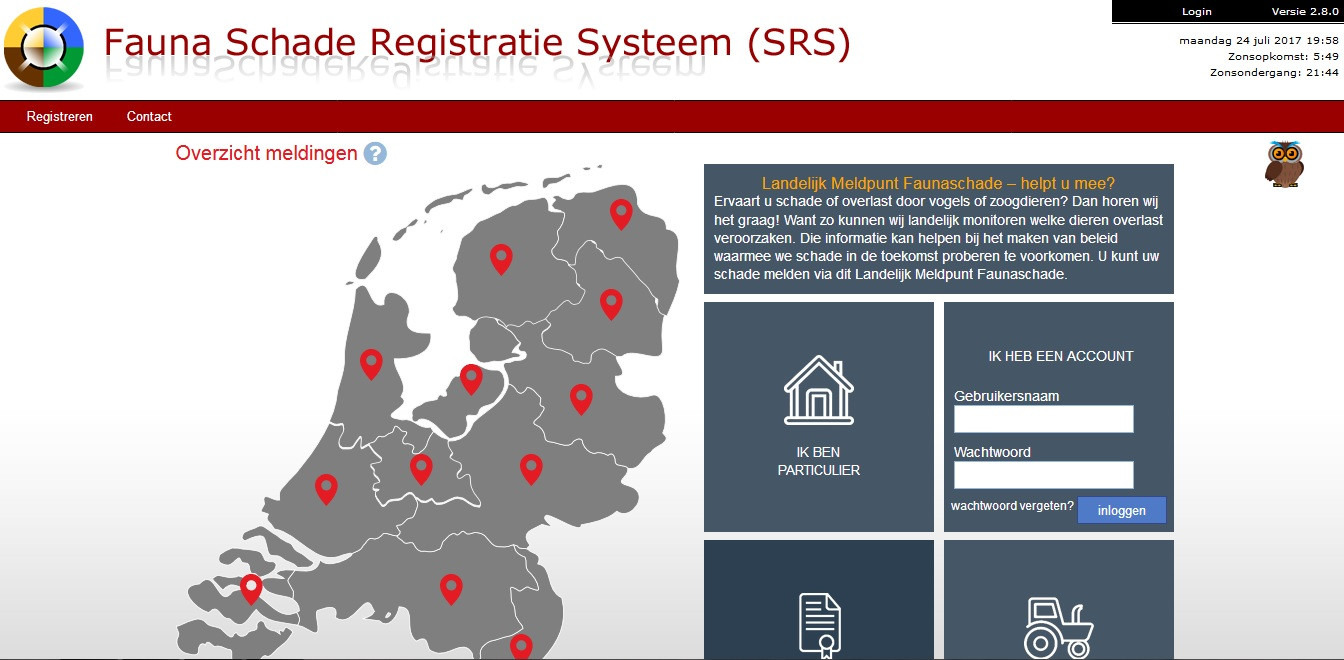The width and height of the screenshot is (1344, 660).
Task: Click the wachtwoord vergeten link
Action: pyautogui.click(x=1012, y=506)
